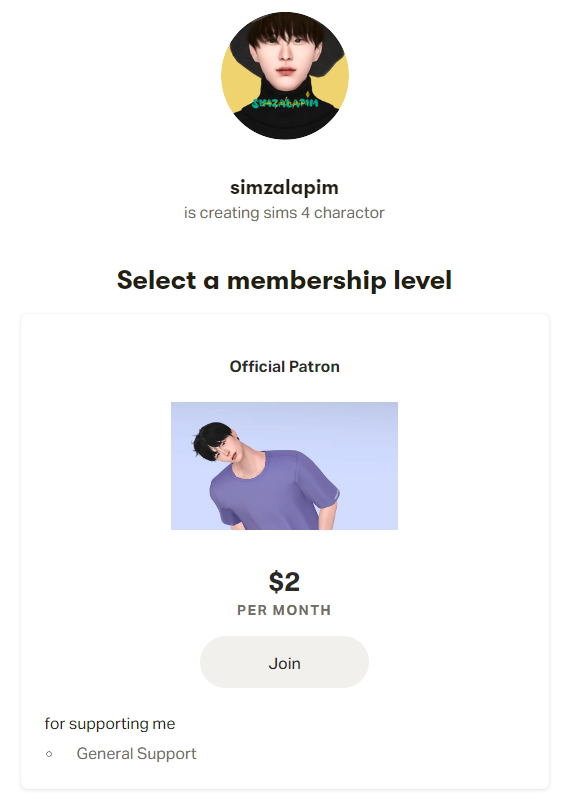Click the simzalapim creator name

tap(284, 187)
